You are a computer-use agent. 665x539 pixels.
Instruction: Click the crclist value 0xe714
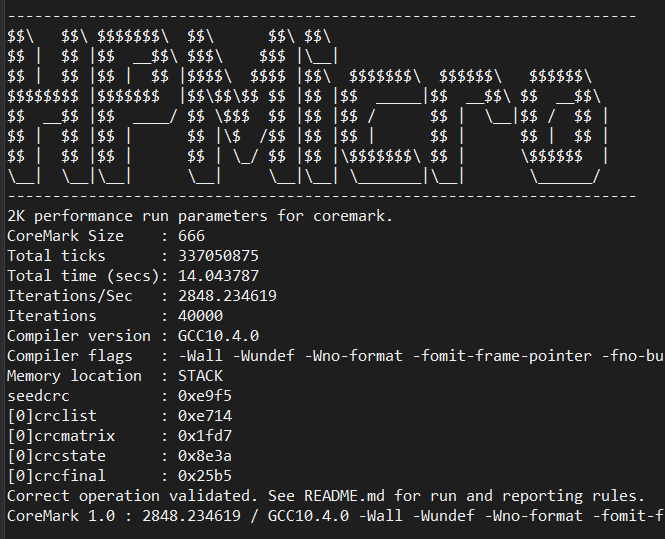pyautogui.click(x=204, y=416)
